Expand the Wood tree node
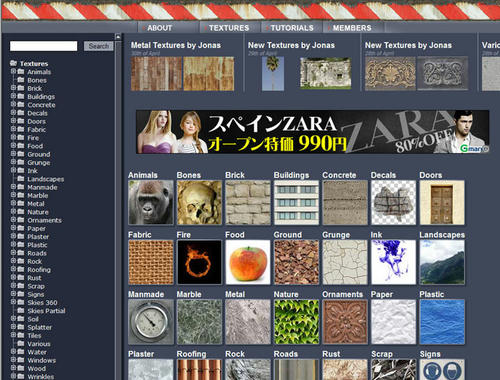This screenshot has width=500, height=380. pyautogui.click(x=13, y=368)
